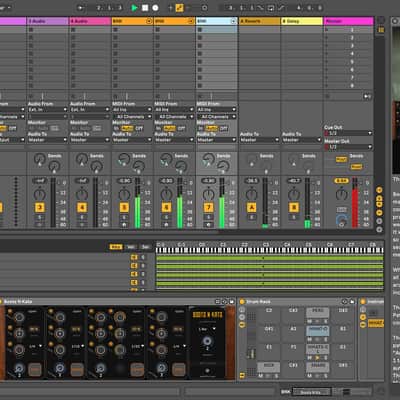Click clip stop button in 3 Audio first slot
The width and height of the screenshot is (400, 400).
point(31,30)
